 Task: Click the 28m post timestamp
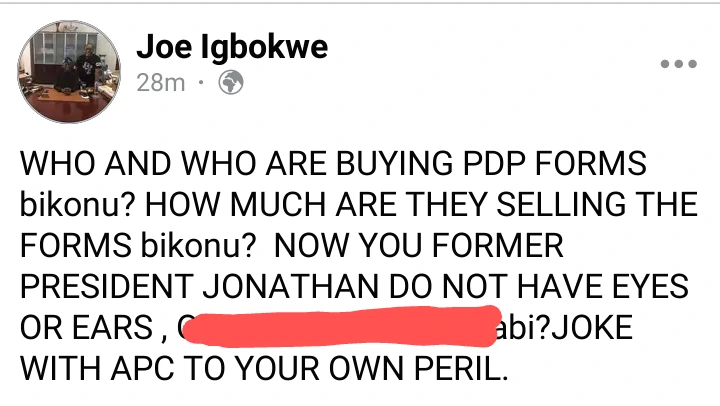tap(159, 84)
